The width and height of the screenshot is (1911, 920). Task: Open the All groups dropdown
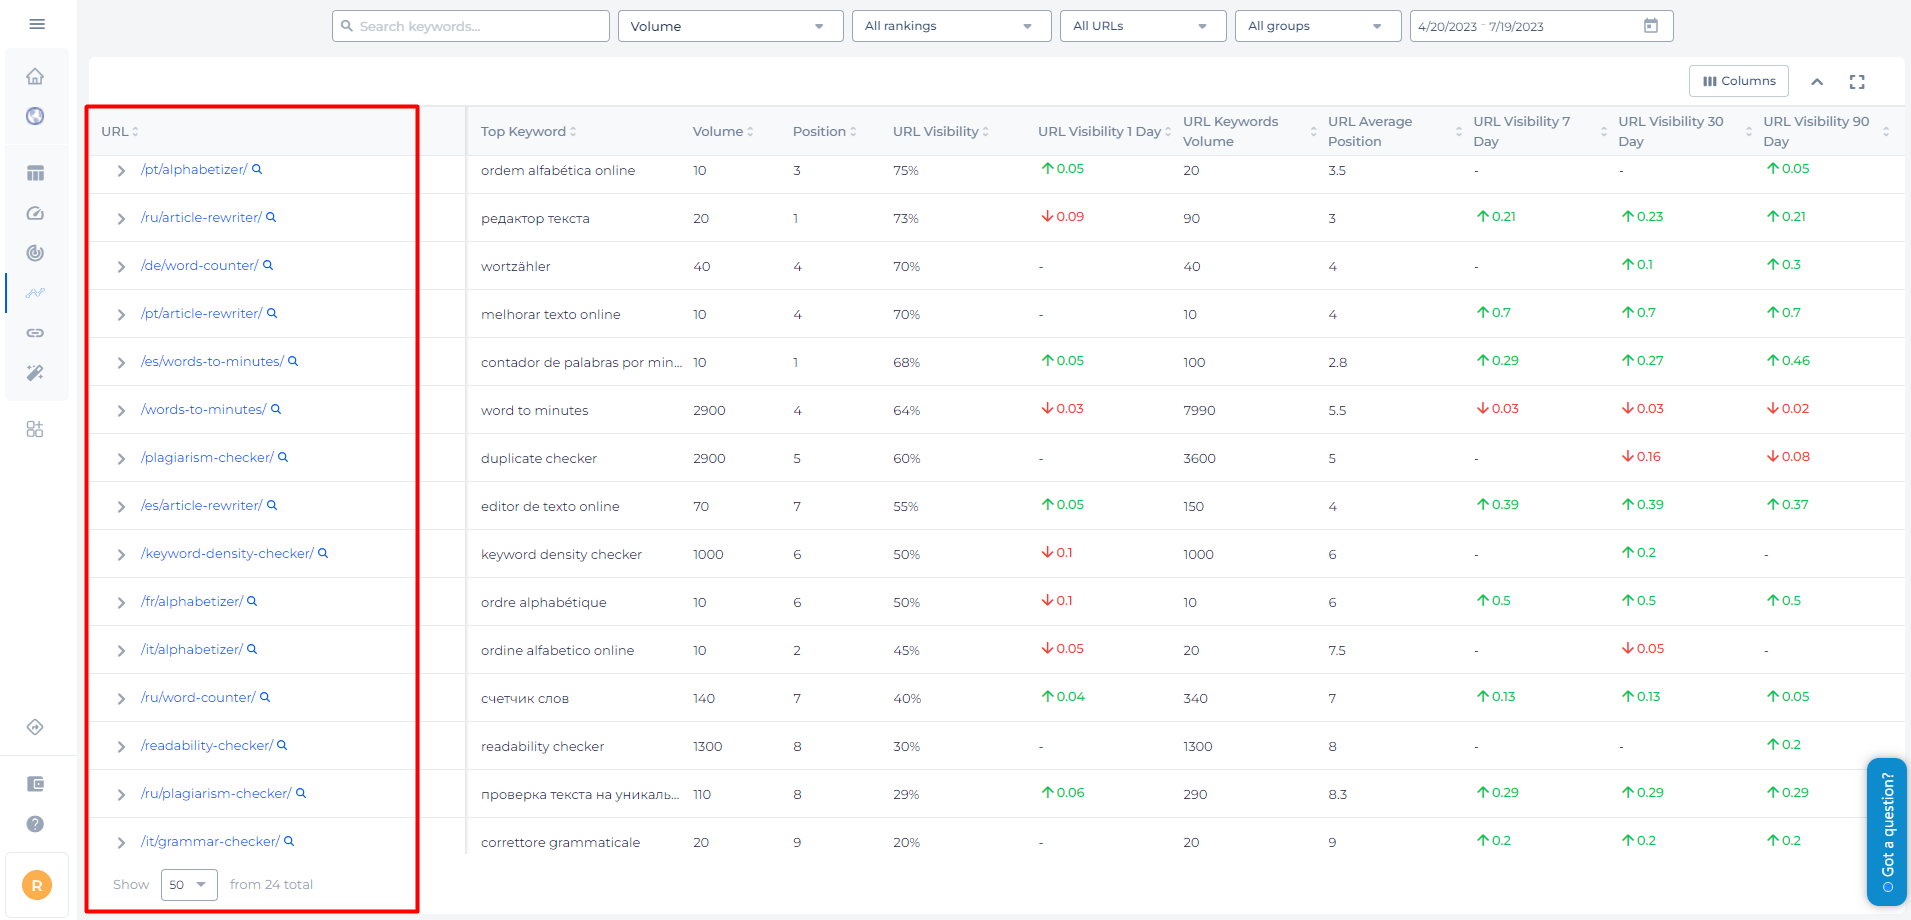point(1318,26)
